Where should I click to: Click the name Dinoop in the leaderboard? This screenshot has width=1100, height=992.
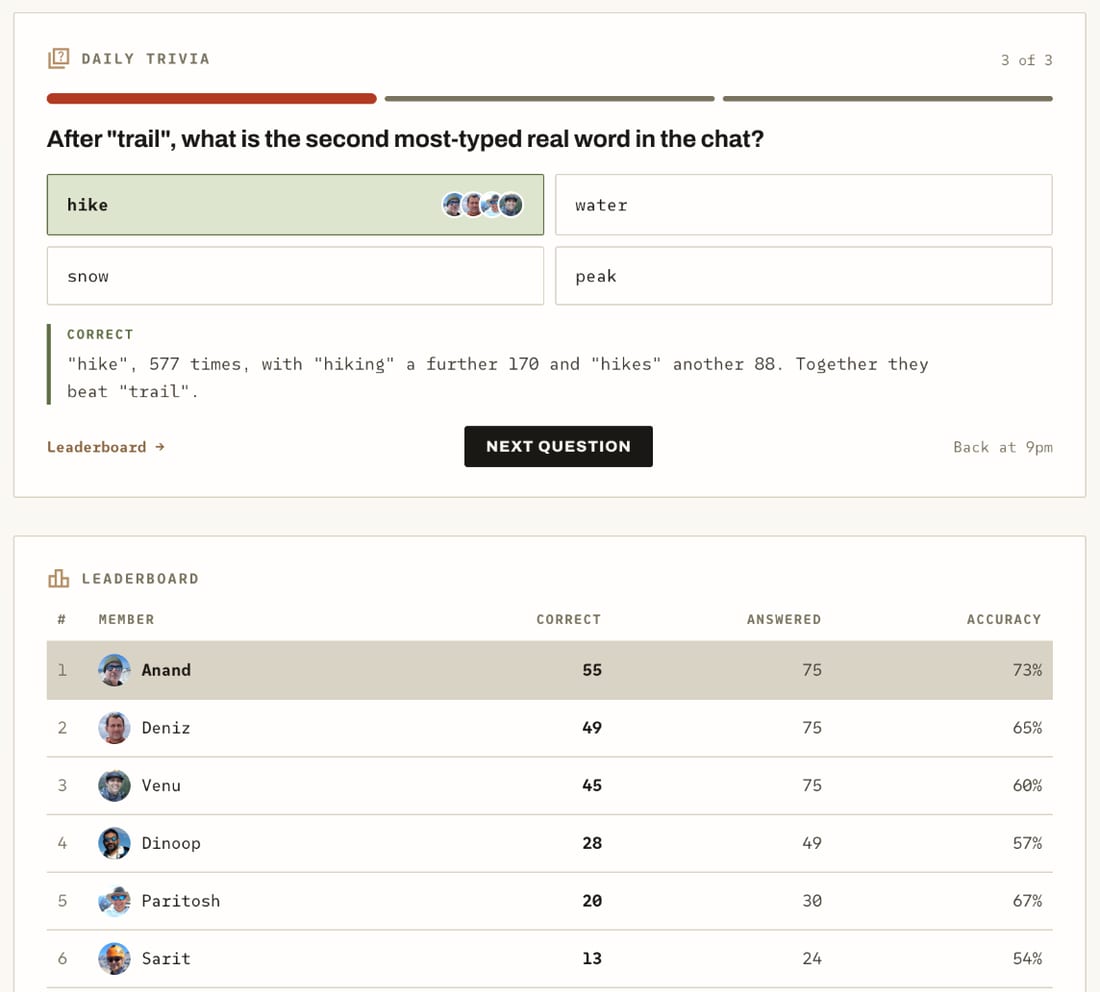click(x=171, y=843)
